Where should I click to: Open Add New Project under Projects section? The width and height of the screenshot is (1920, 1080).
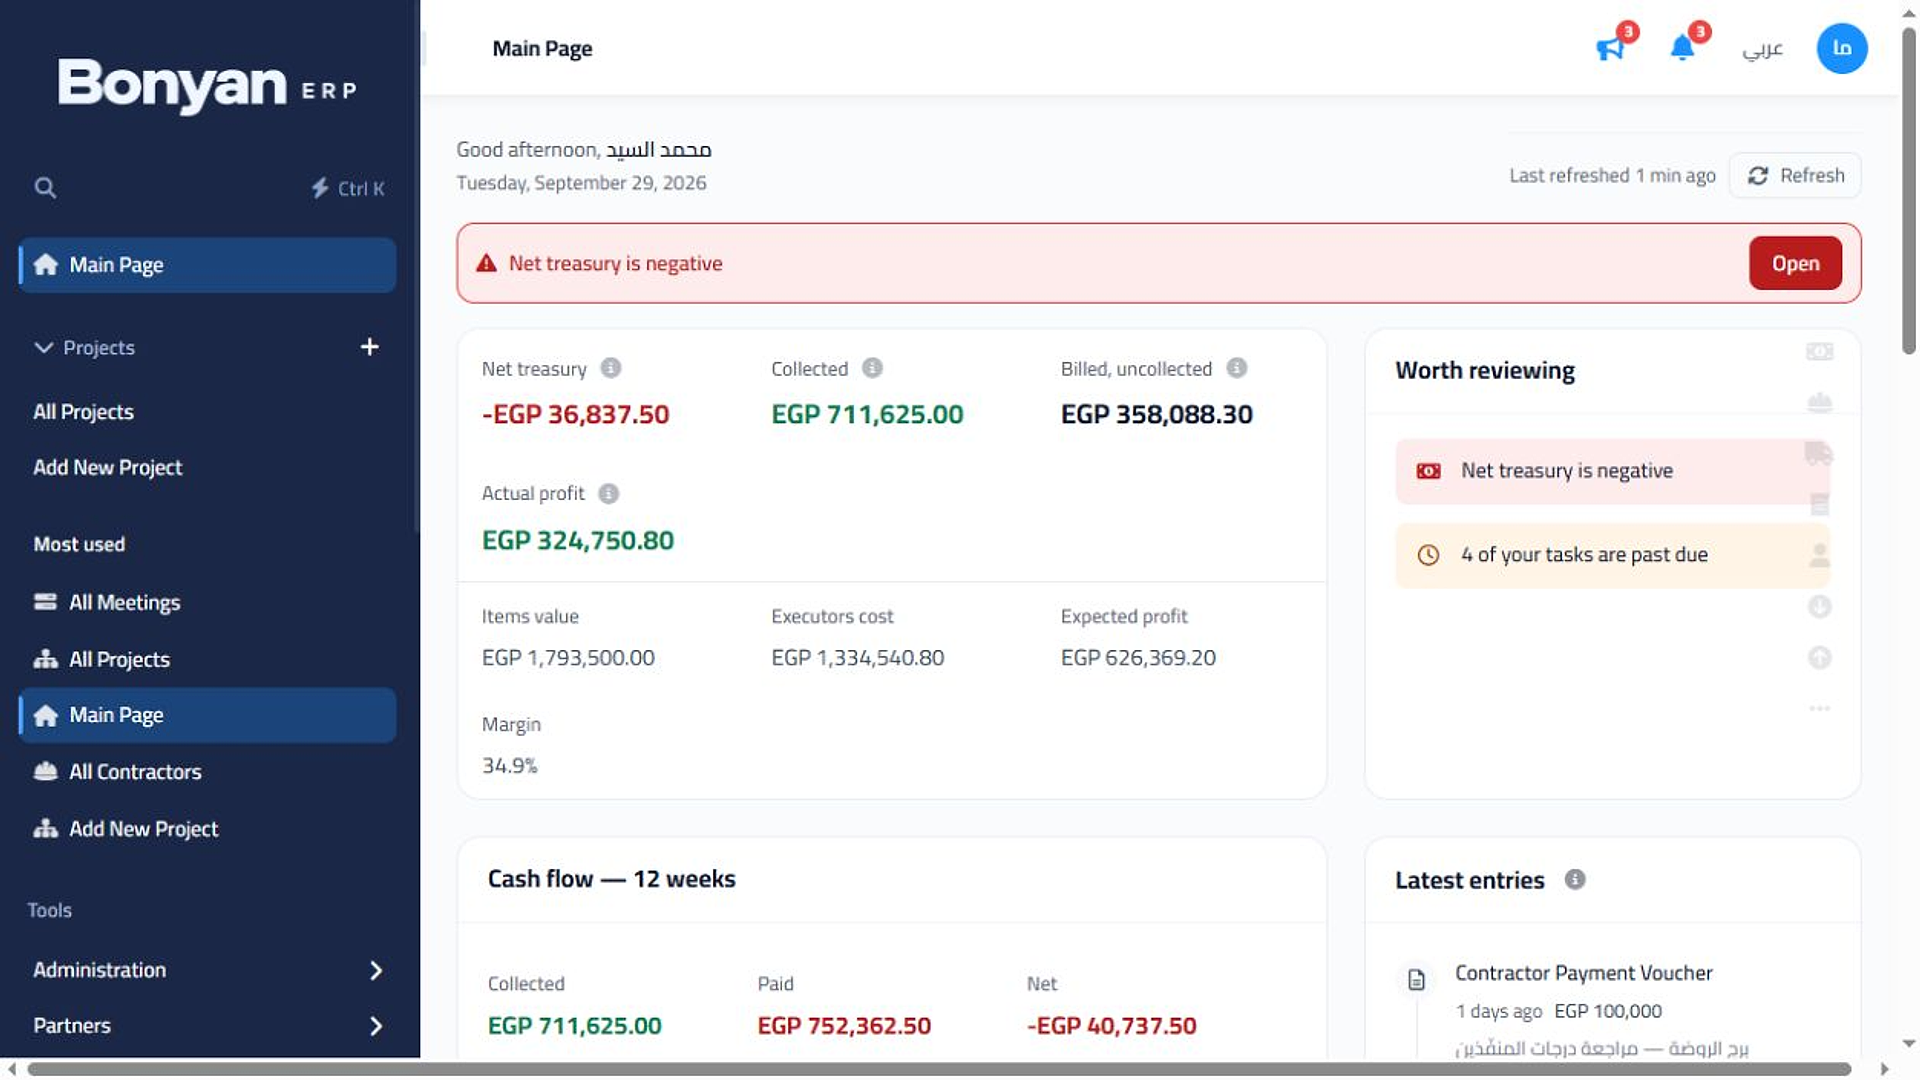(x=108, y=467)
